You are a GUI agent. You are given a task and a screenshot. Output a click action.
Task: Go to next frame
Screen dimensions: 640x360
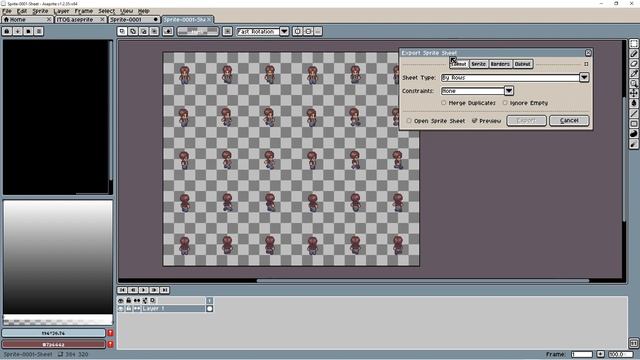coord(154,290)
